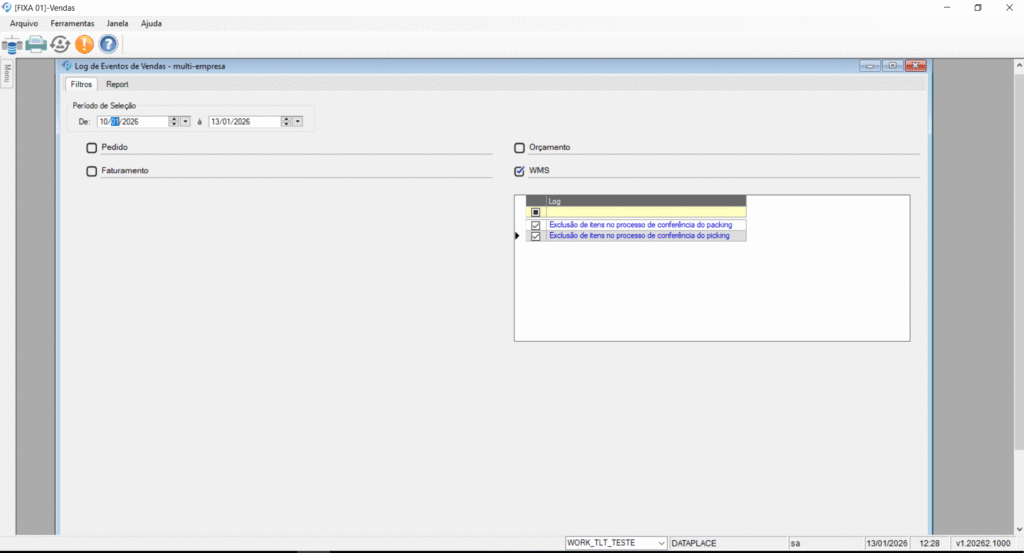
Task: Click the database connection toolbar icon
Action: [12, 44]
